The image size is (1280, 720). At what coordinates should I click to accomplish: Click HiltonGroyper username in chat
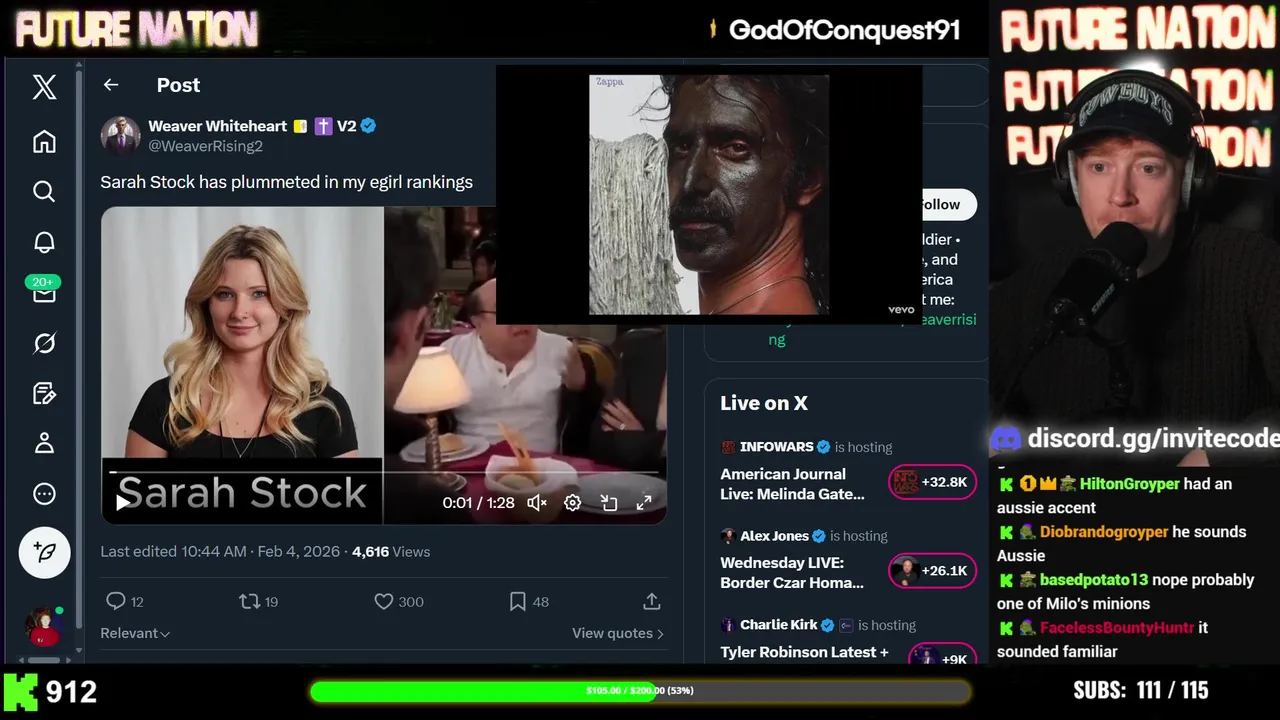tap(1130, 484)
